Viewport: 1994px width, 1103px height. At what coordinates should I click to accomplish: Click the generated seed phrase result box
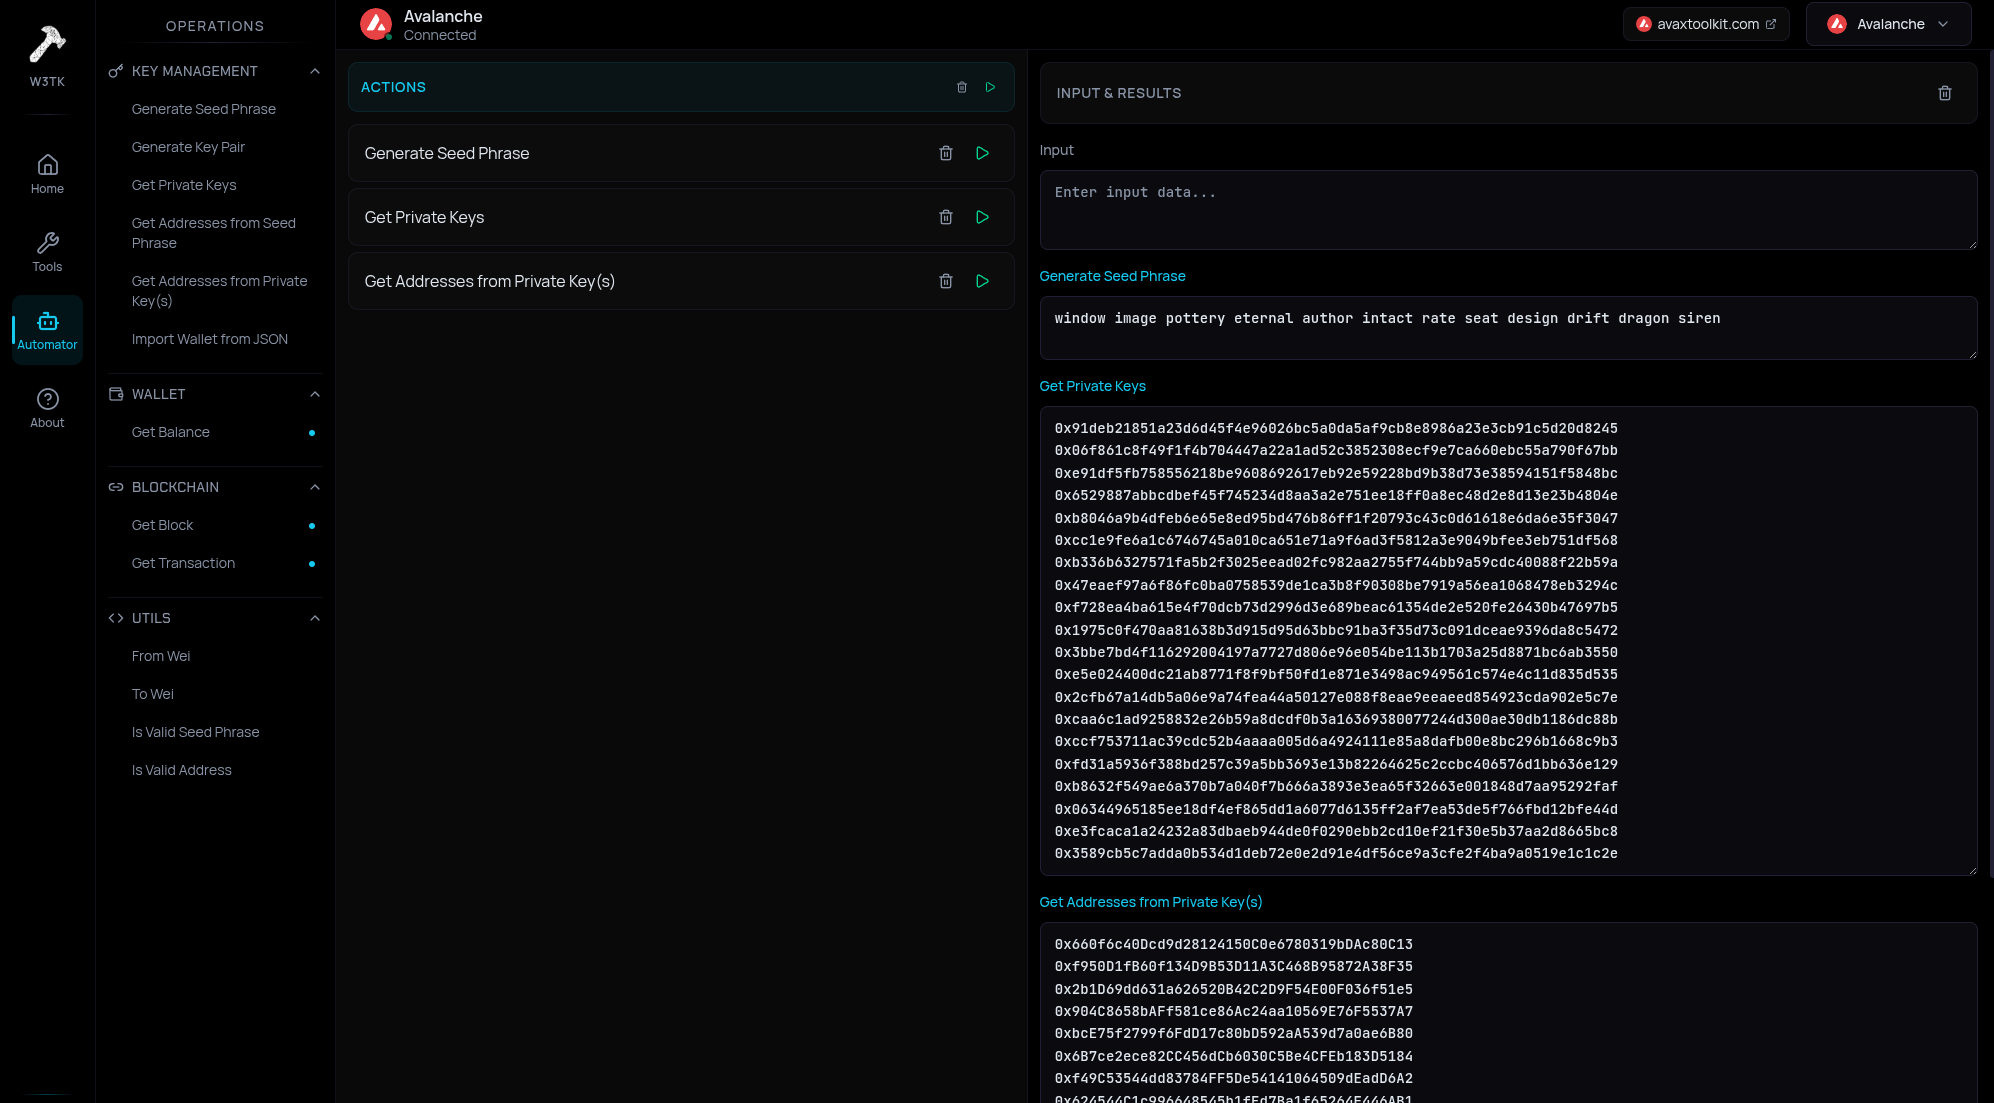(x=1508, y=328)
